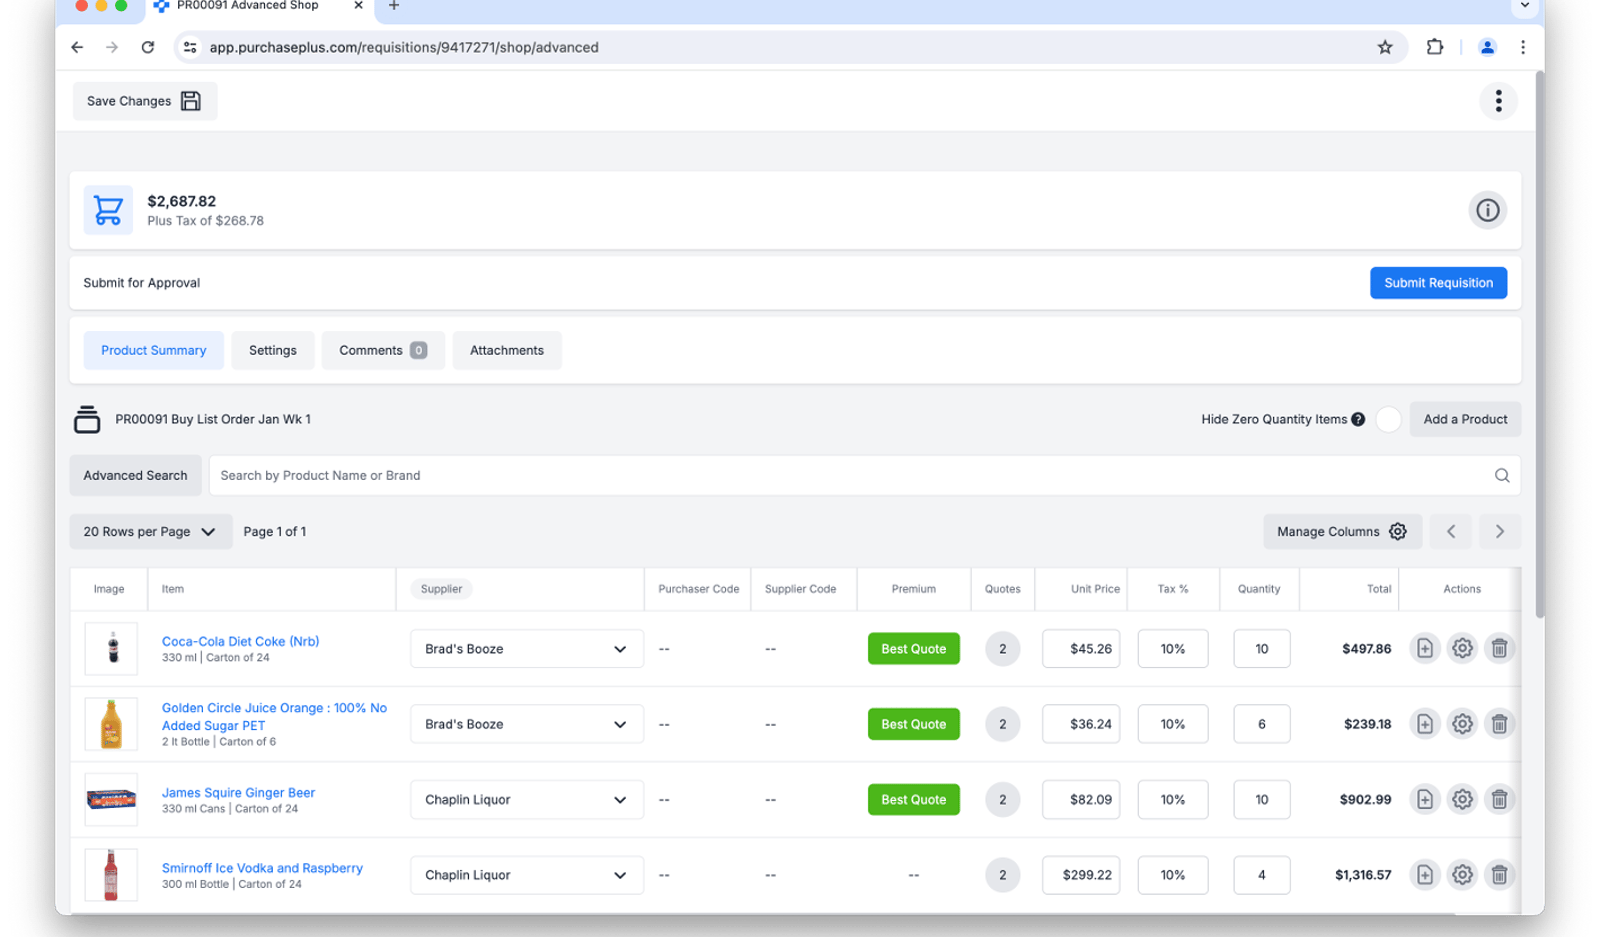Open Smirnoff Ice Vodka and Raspberry product link
Screen dimensions: 1600x937
[x=262, y=868]
